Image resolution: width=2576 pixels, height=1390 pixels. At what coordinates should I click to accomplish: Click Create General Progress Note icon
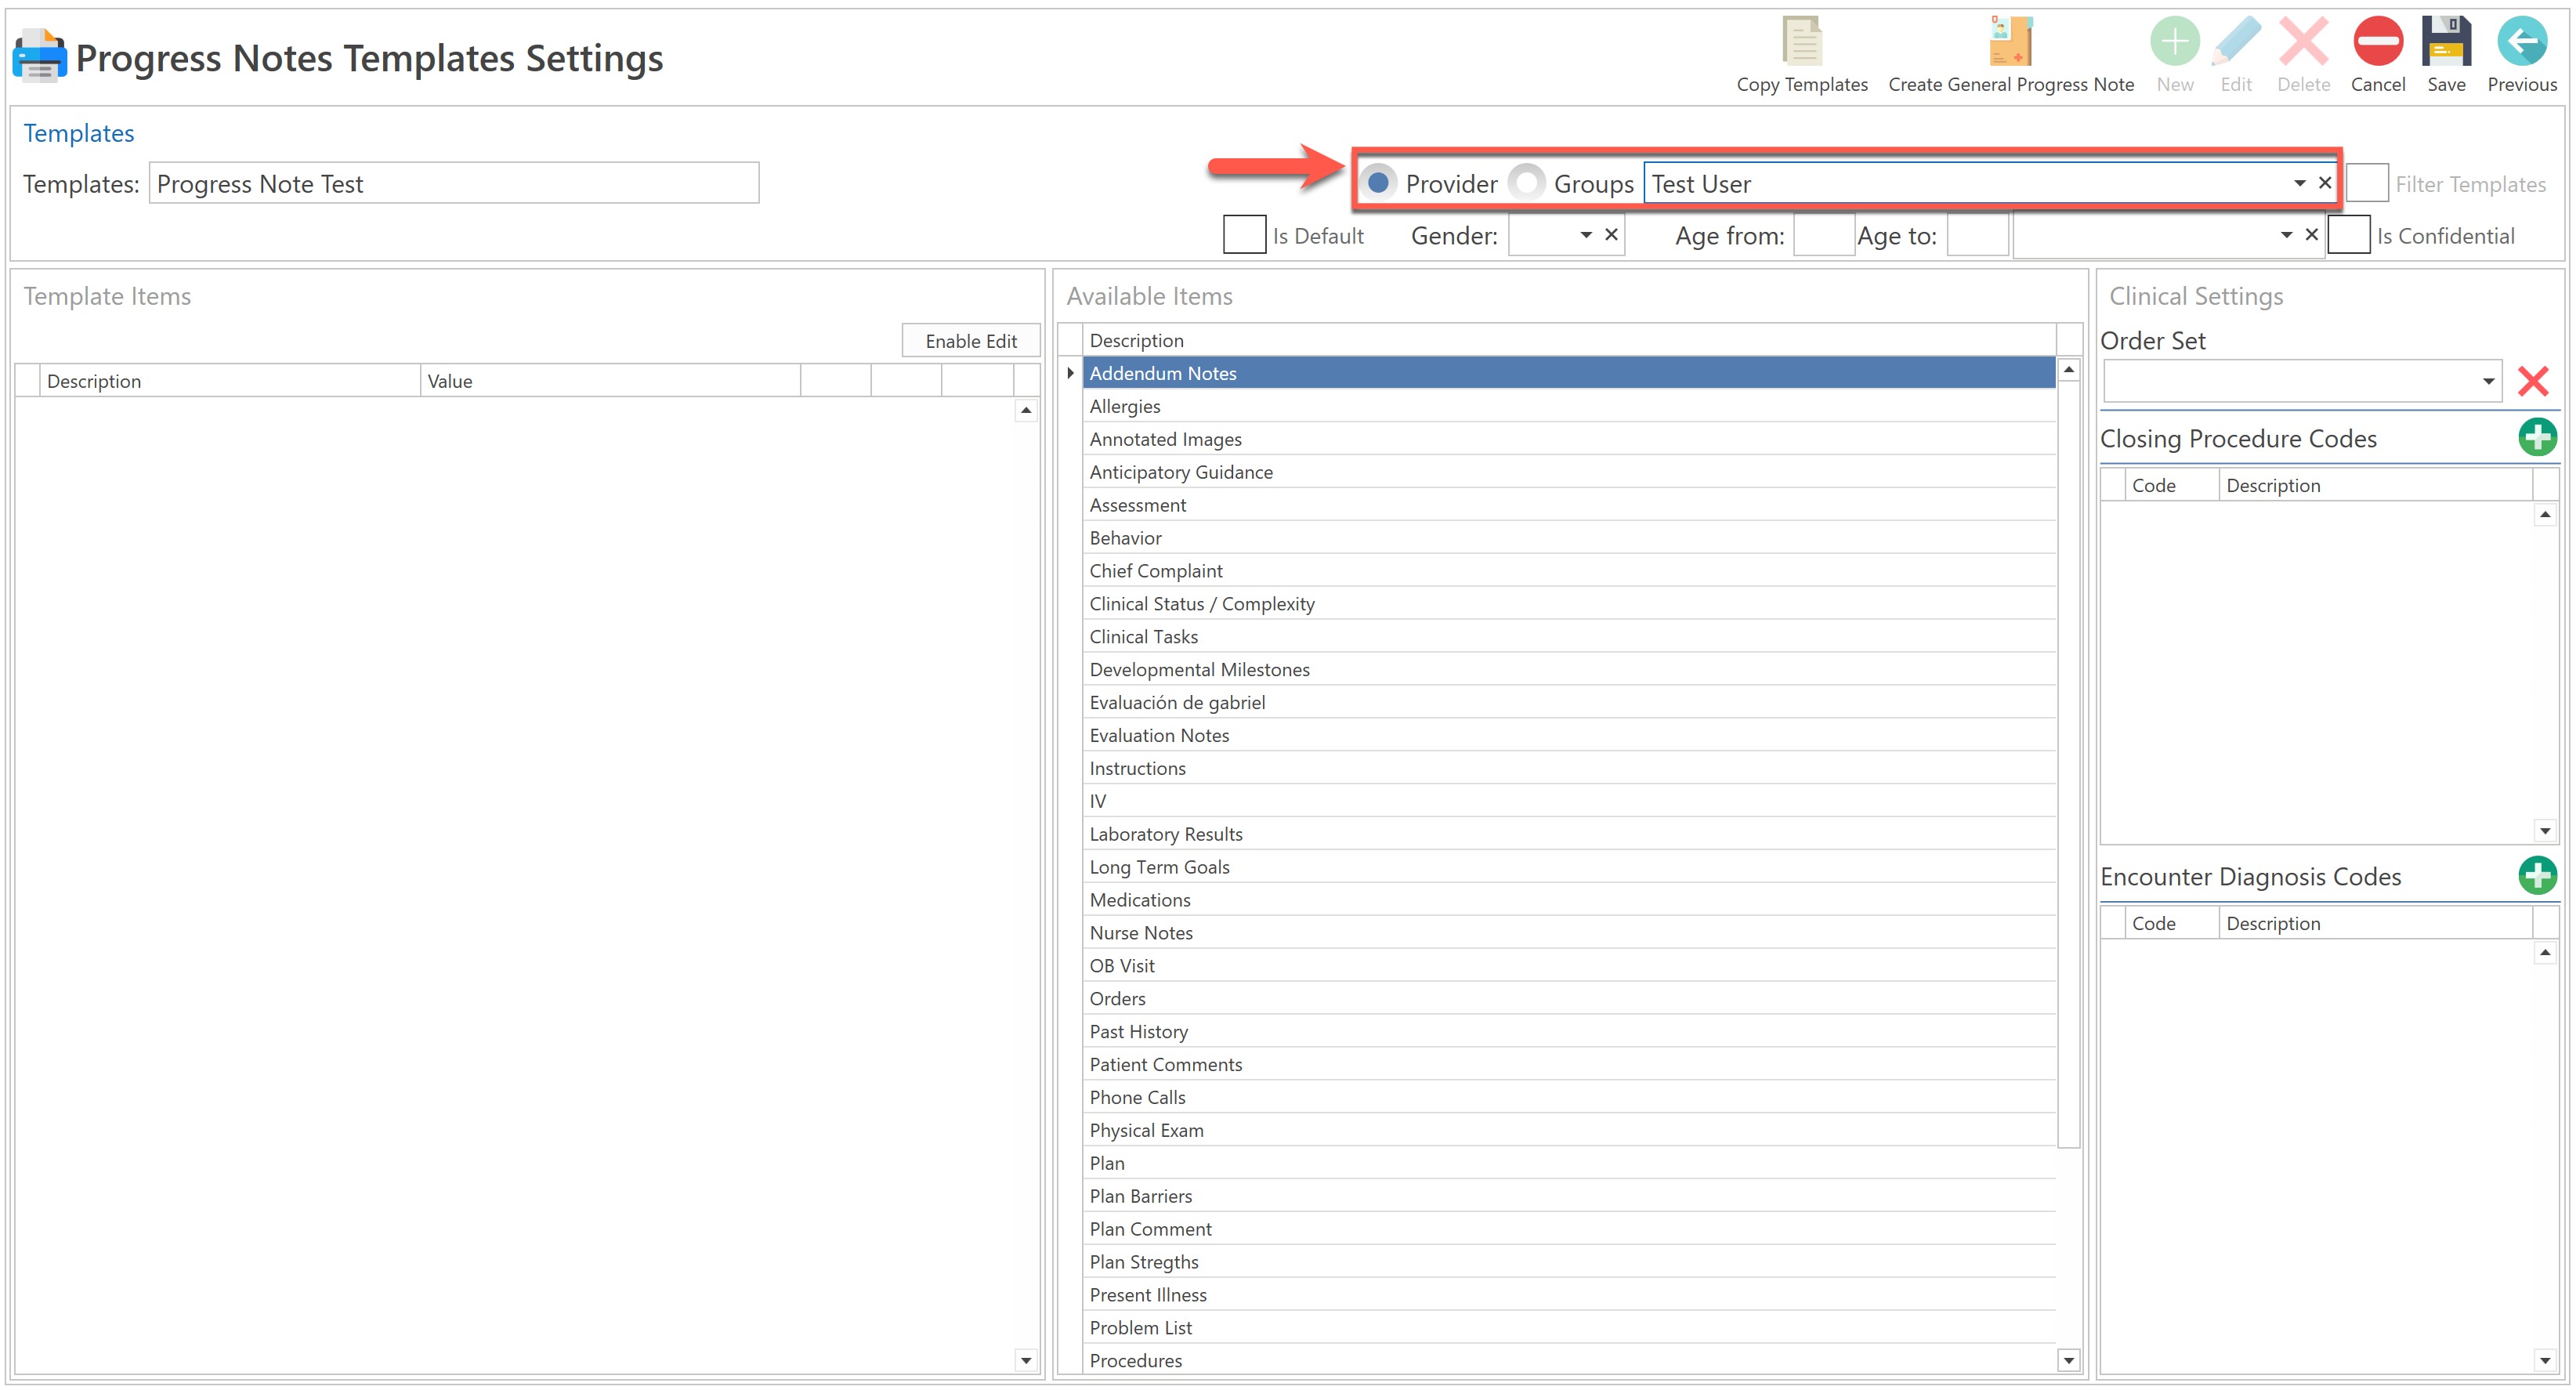[x=2010, y=42]
